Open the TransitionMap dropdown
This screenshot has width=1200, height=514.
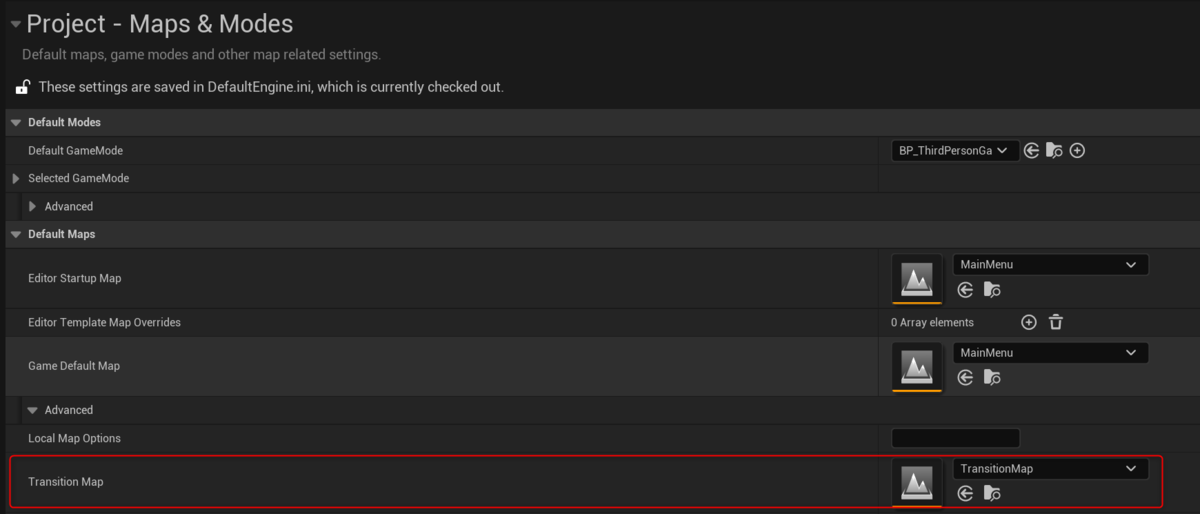[x=1050, y=468]
